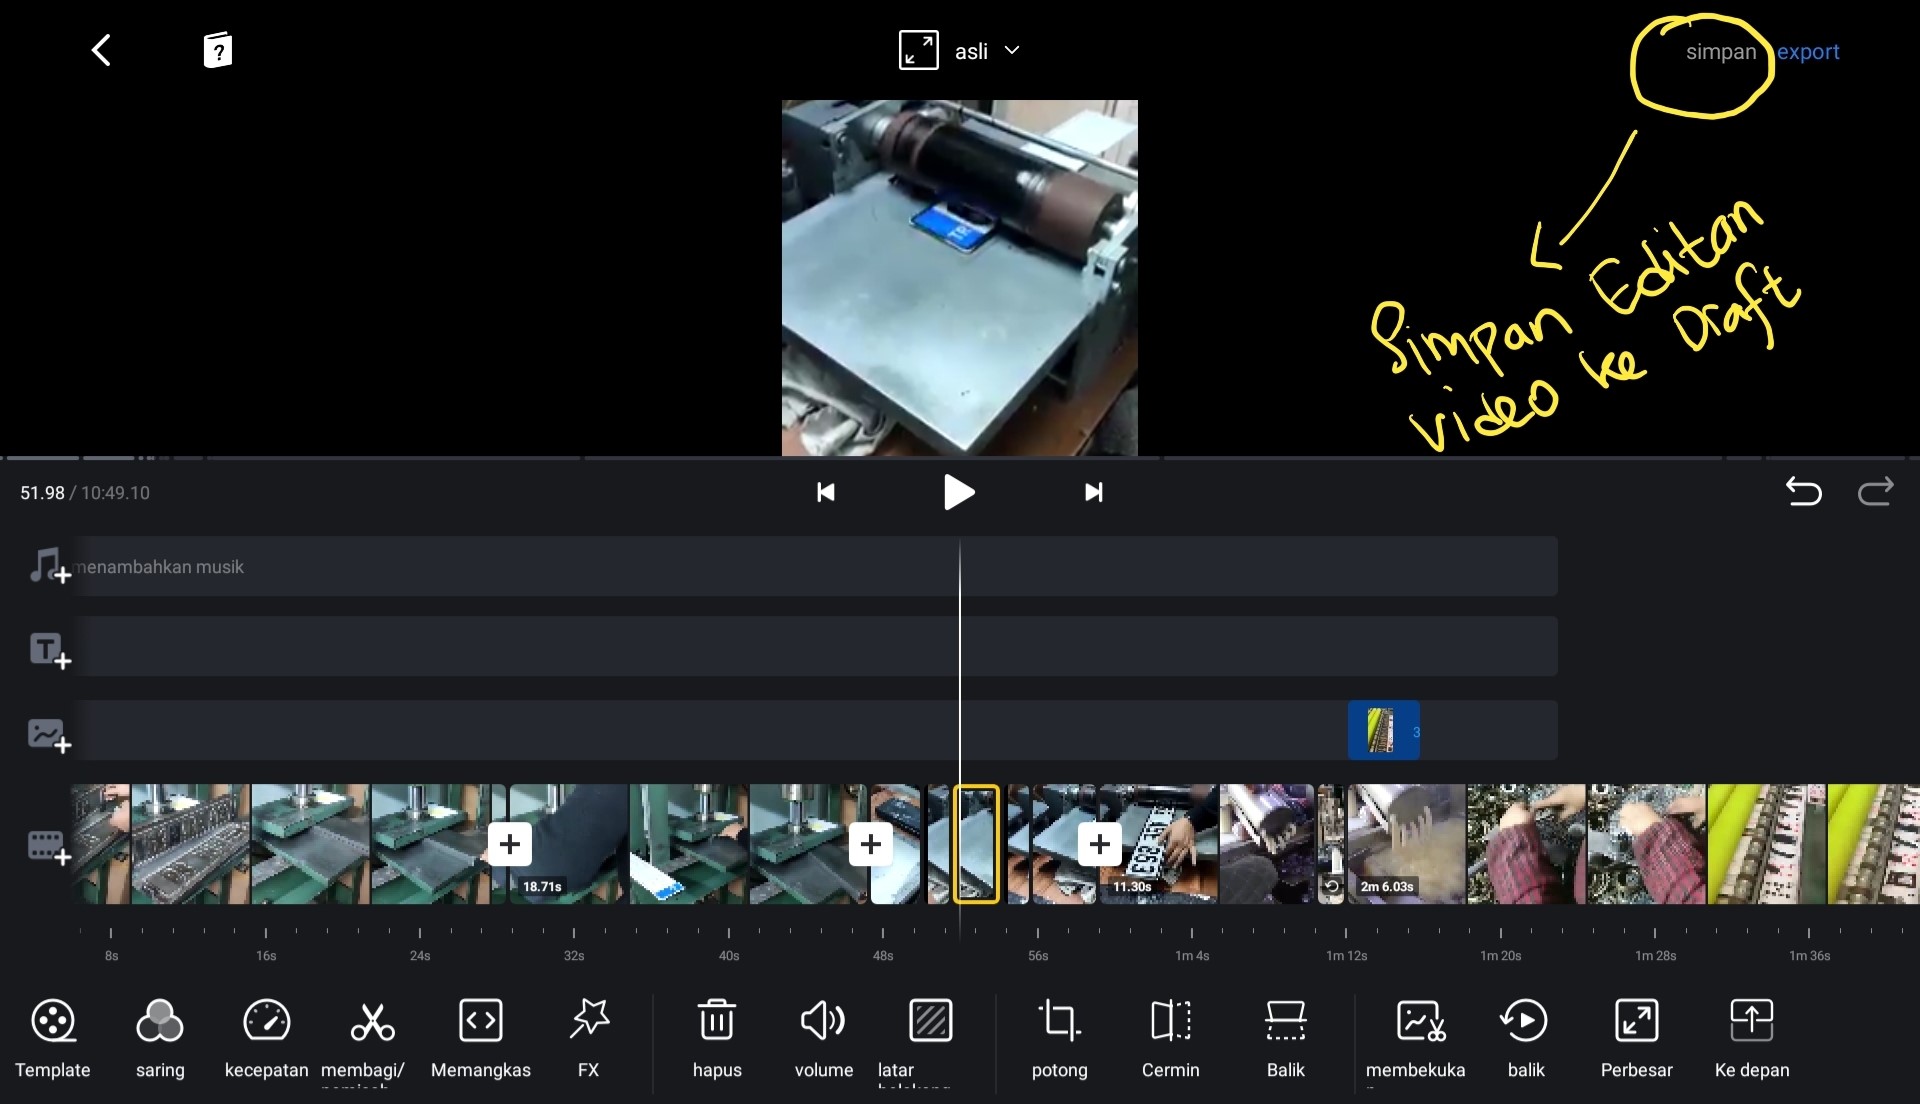This screenshot has width=1920, height=1104.
Task: Open the Cermin mirror tool
Action: coord(1170,1035)
